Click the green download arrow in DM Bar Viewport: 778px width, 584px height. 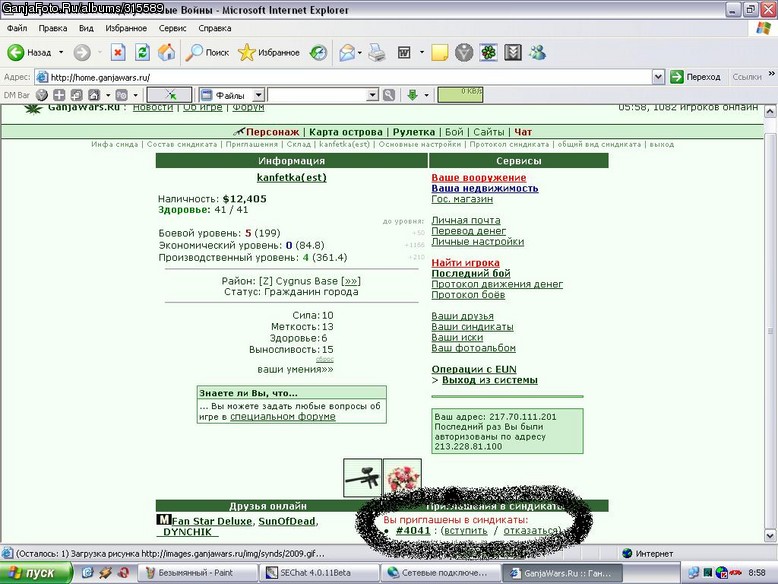(x=412, y=95)
